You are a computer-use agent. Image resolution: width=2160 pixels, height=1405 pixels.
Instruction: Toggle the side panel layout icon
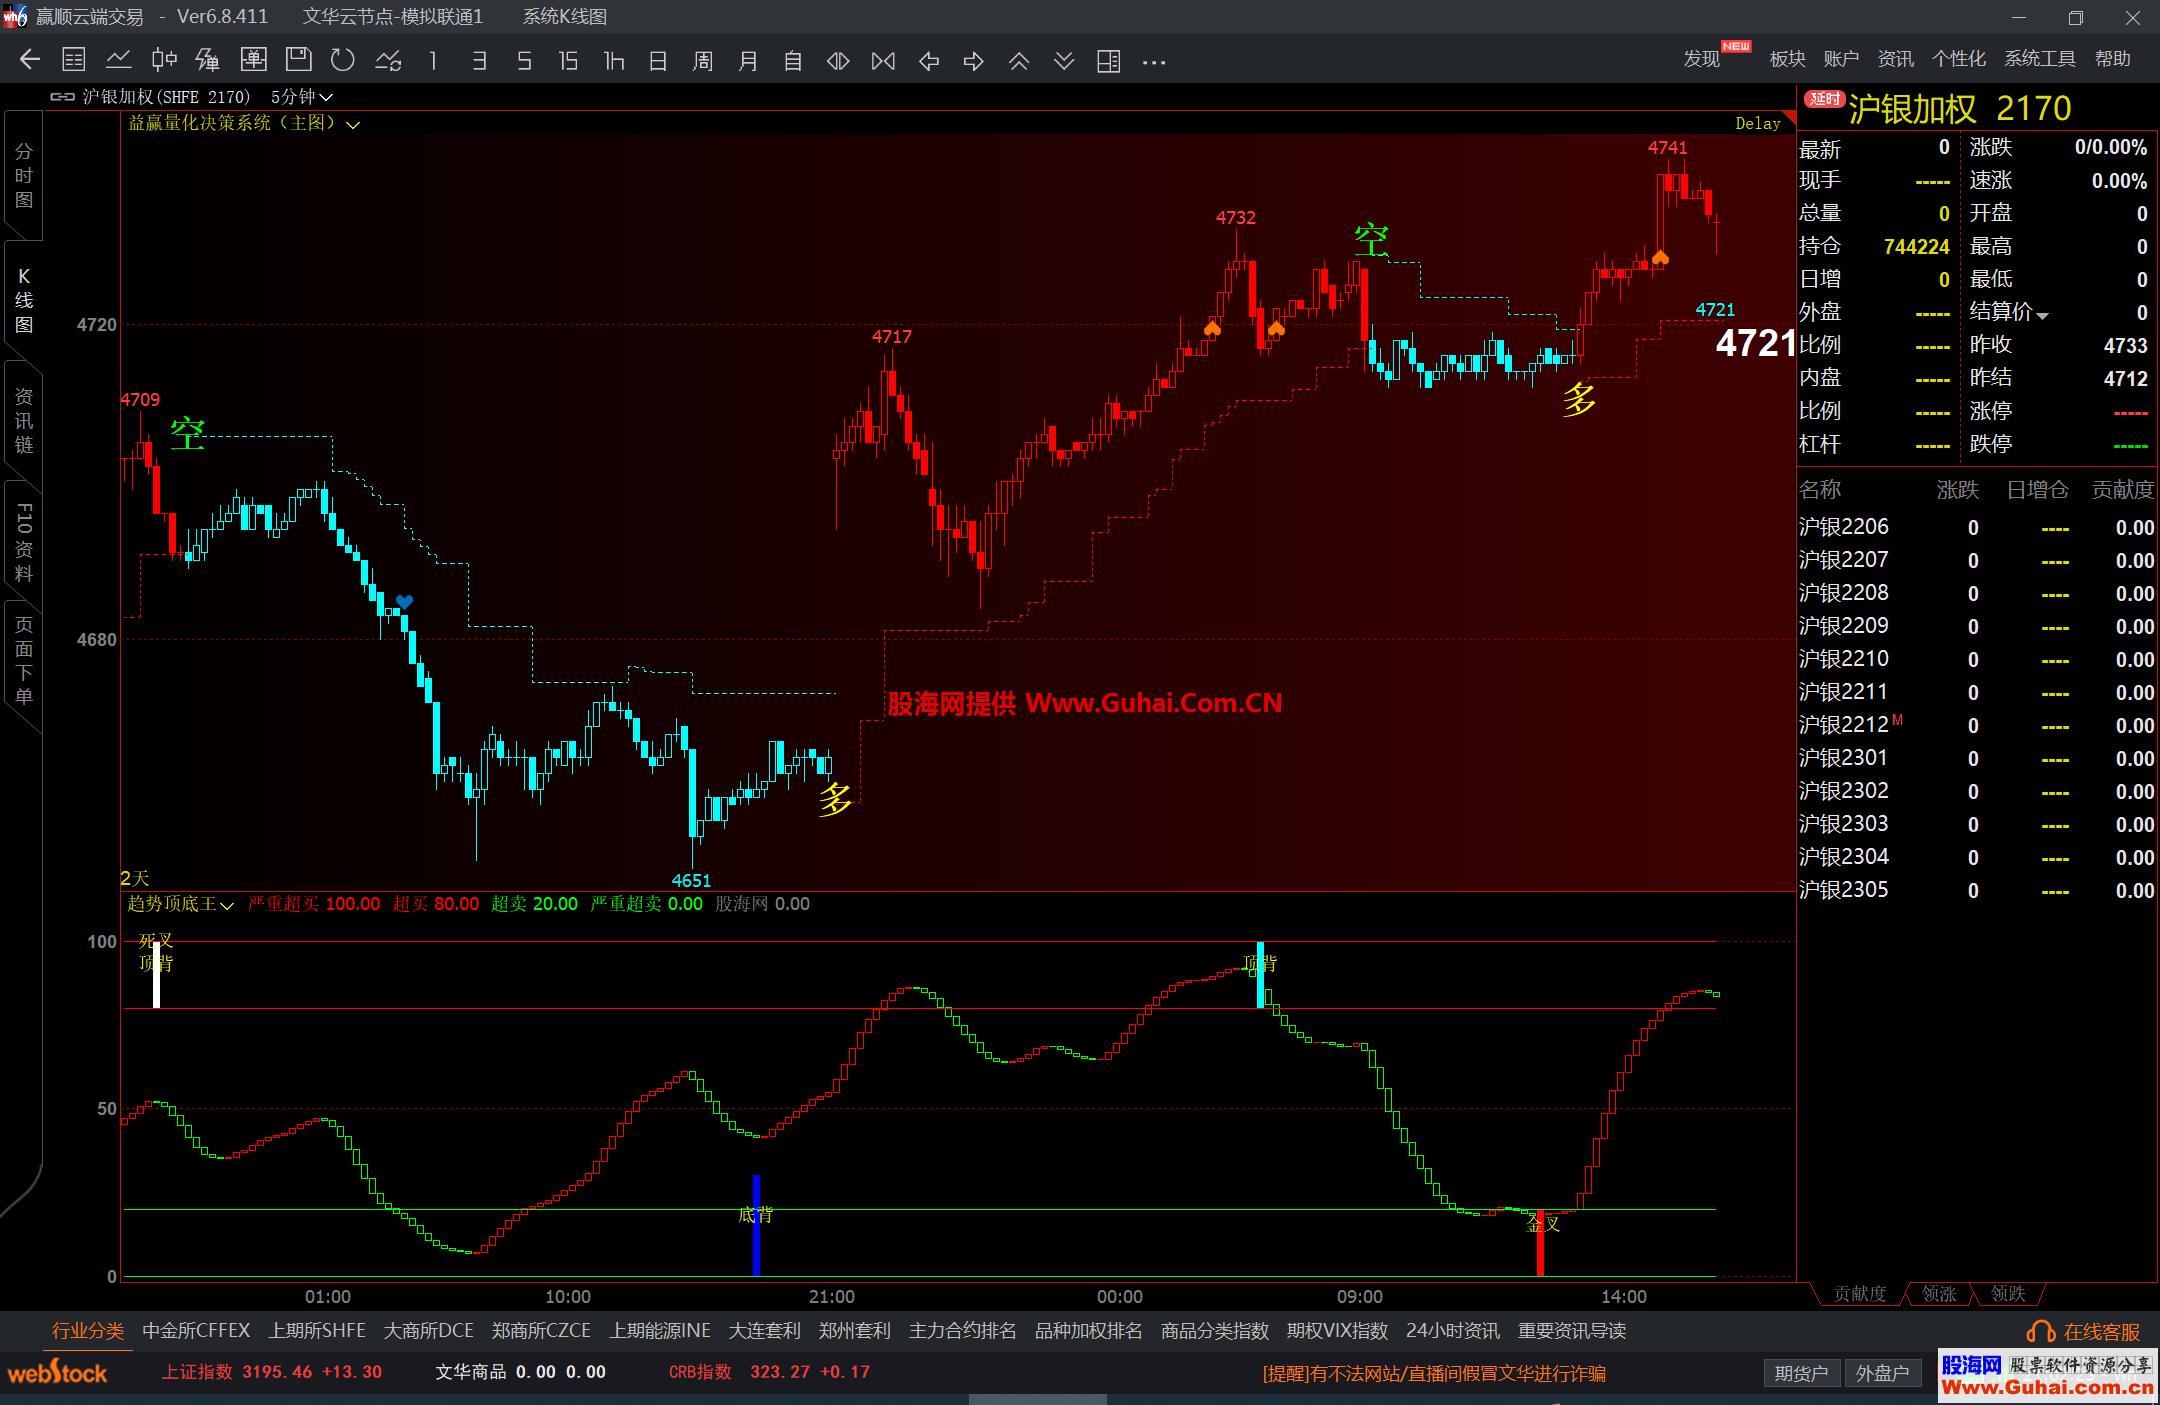pos(1108,61)
